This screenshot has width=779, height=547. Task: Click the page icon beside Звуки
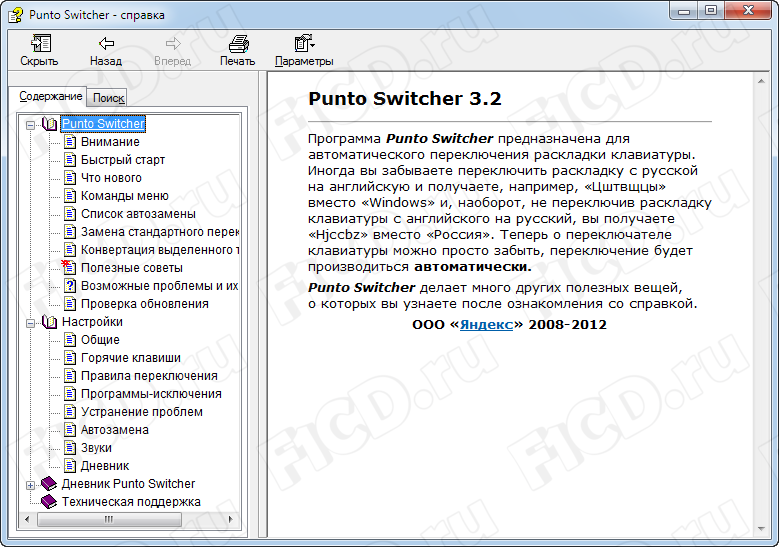(x=70, y=448)
